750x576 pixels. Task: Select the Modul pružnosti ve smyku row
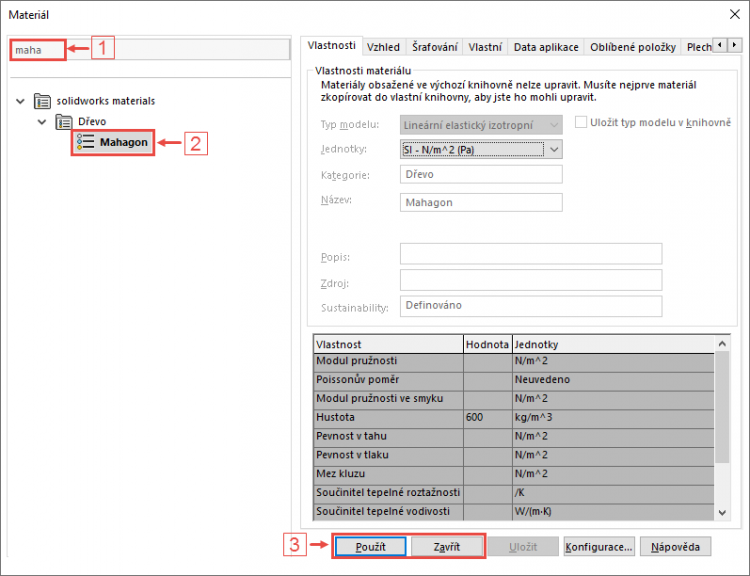coord(514,399)
